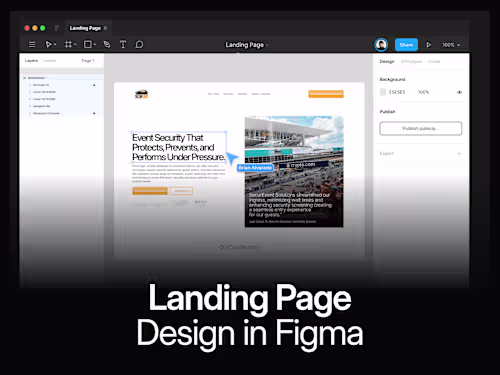Select the Frame tool

pyautogui.click(x=68, y=44)
